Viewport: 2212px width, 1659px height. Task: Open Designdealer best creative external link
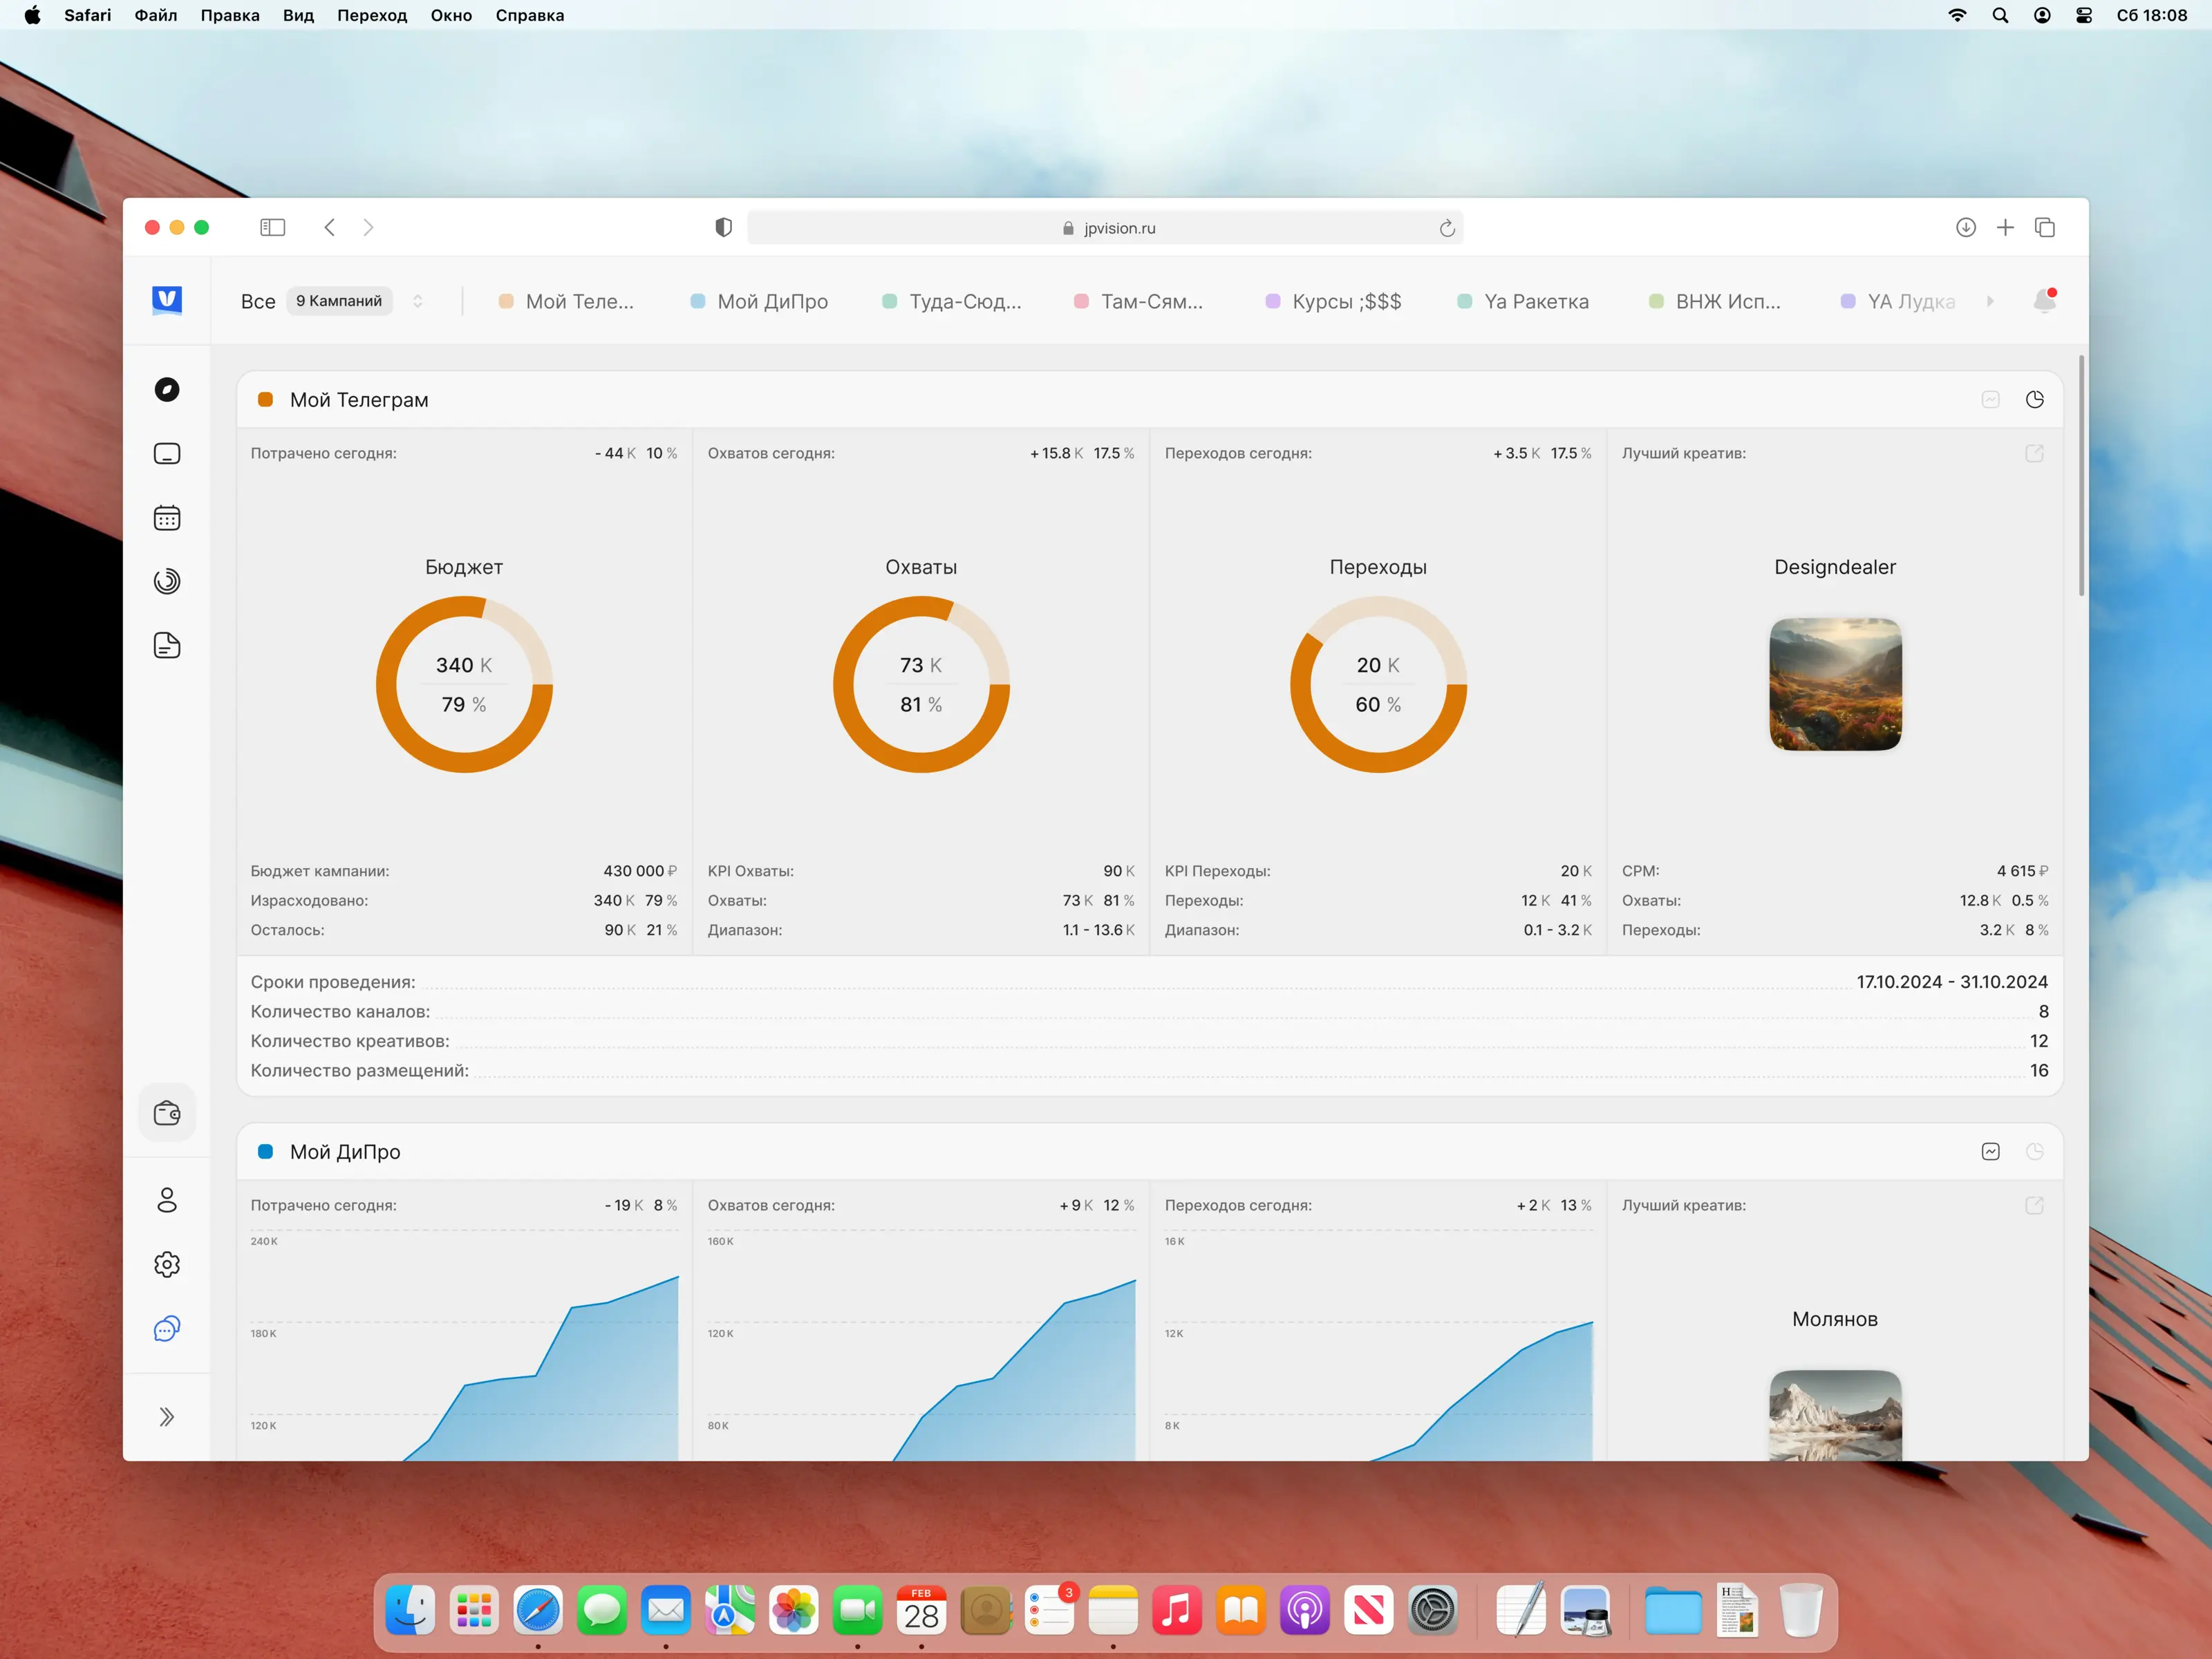(x=2034, y=454)
